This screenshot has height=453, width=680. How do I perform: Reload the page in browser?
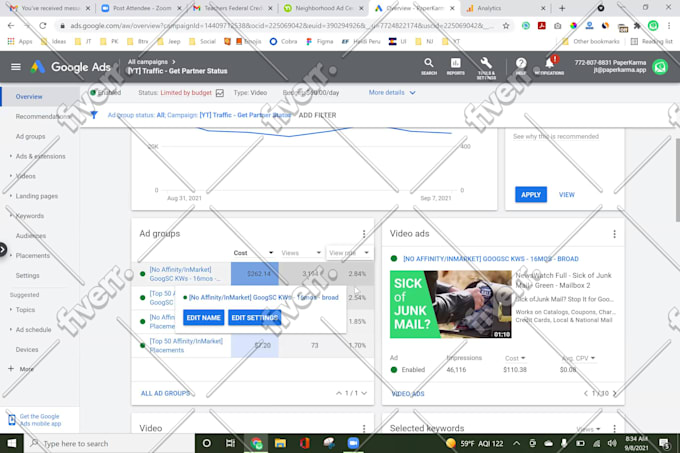coord(42,26)
